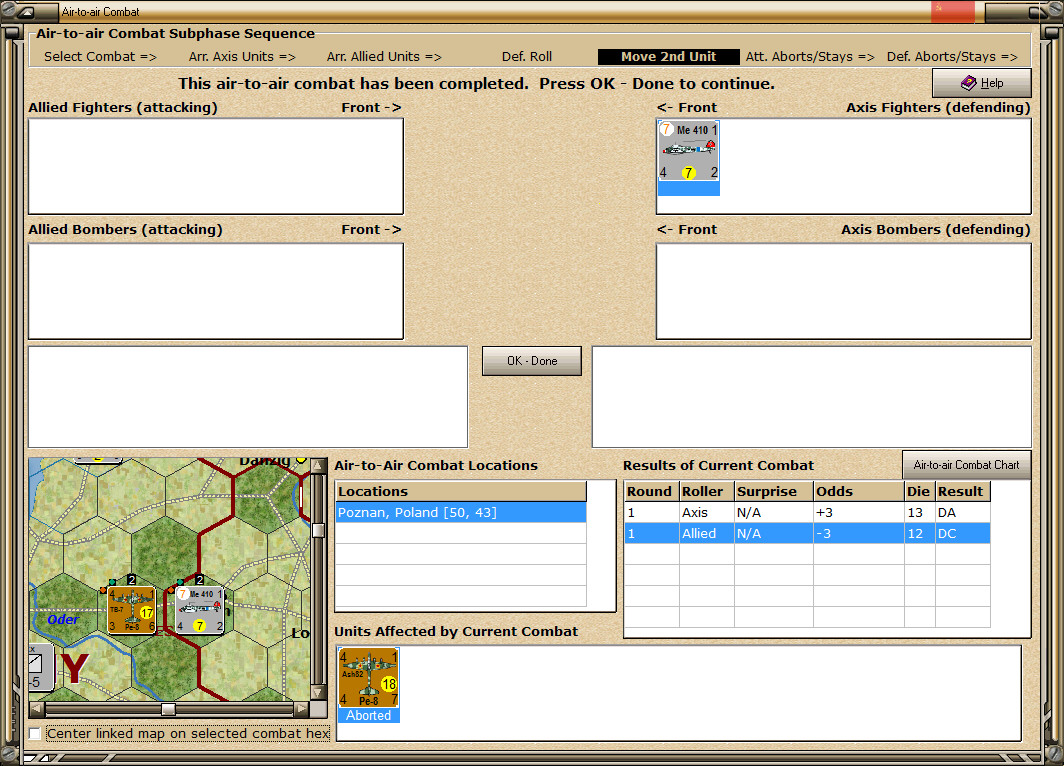Click the Arr. Allied Units subphase step

click(384, 57)
